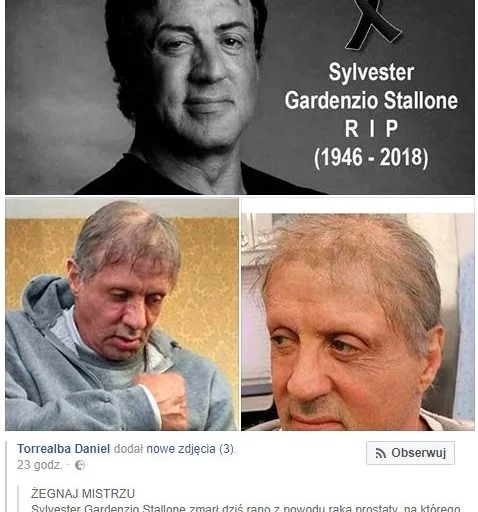This screenshot has width=478, height=512.
Task: Click the word 'dodał' in the post header
Action: (128, 449)
